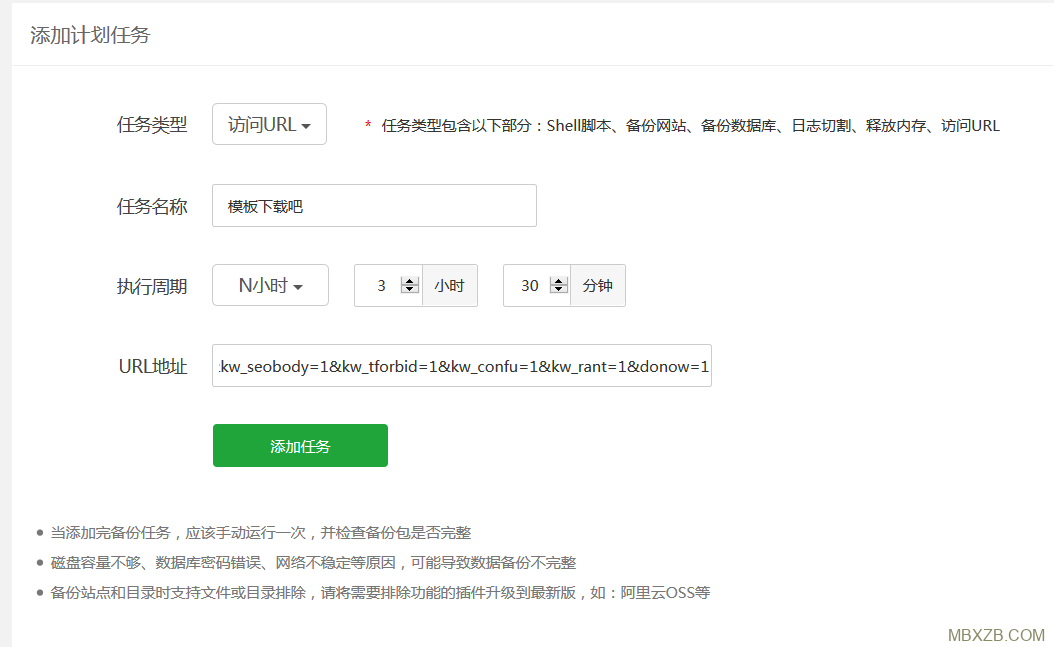Image resolution: width=1054 pixels, height=647 pixels.
Task: Decrease the minutes value with down arrow
Action: [x=559, y=290]
